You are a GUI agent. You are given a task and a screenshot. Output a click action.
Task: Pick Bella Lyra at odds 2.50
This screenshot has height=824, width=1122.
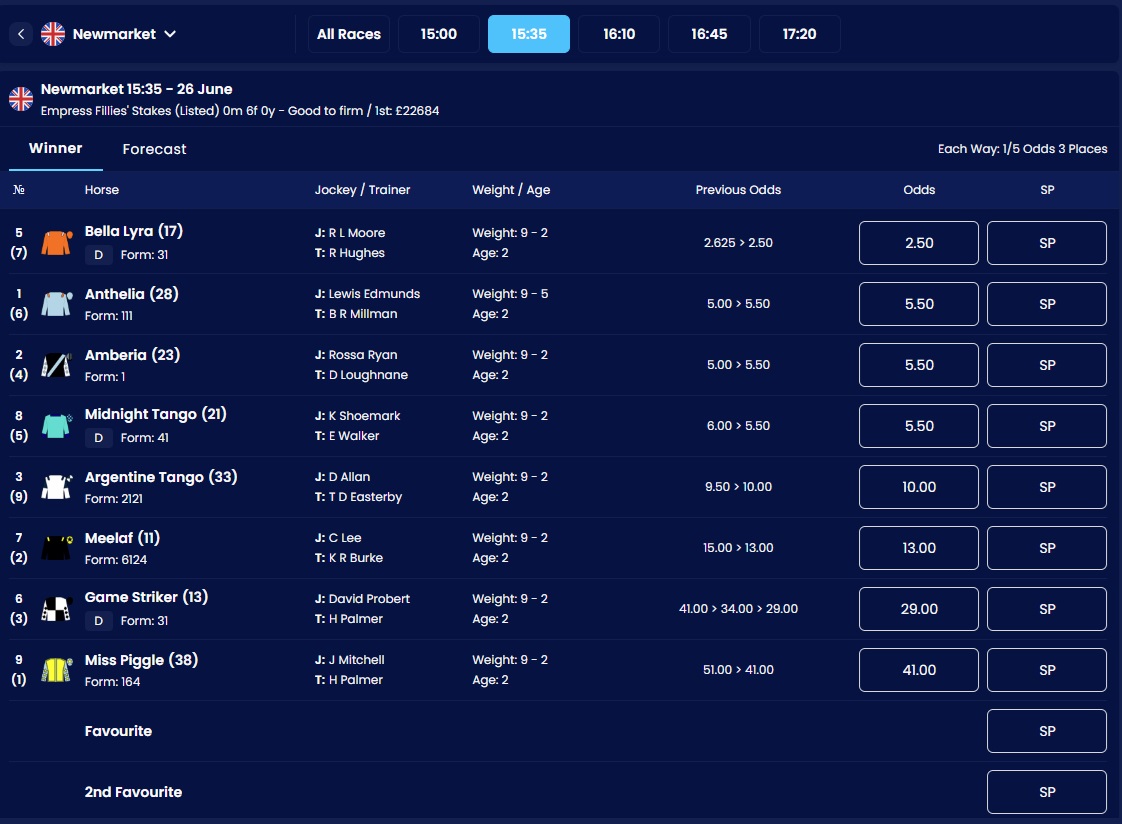[918, 243]
